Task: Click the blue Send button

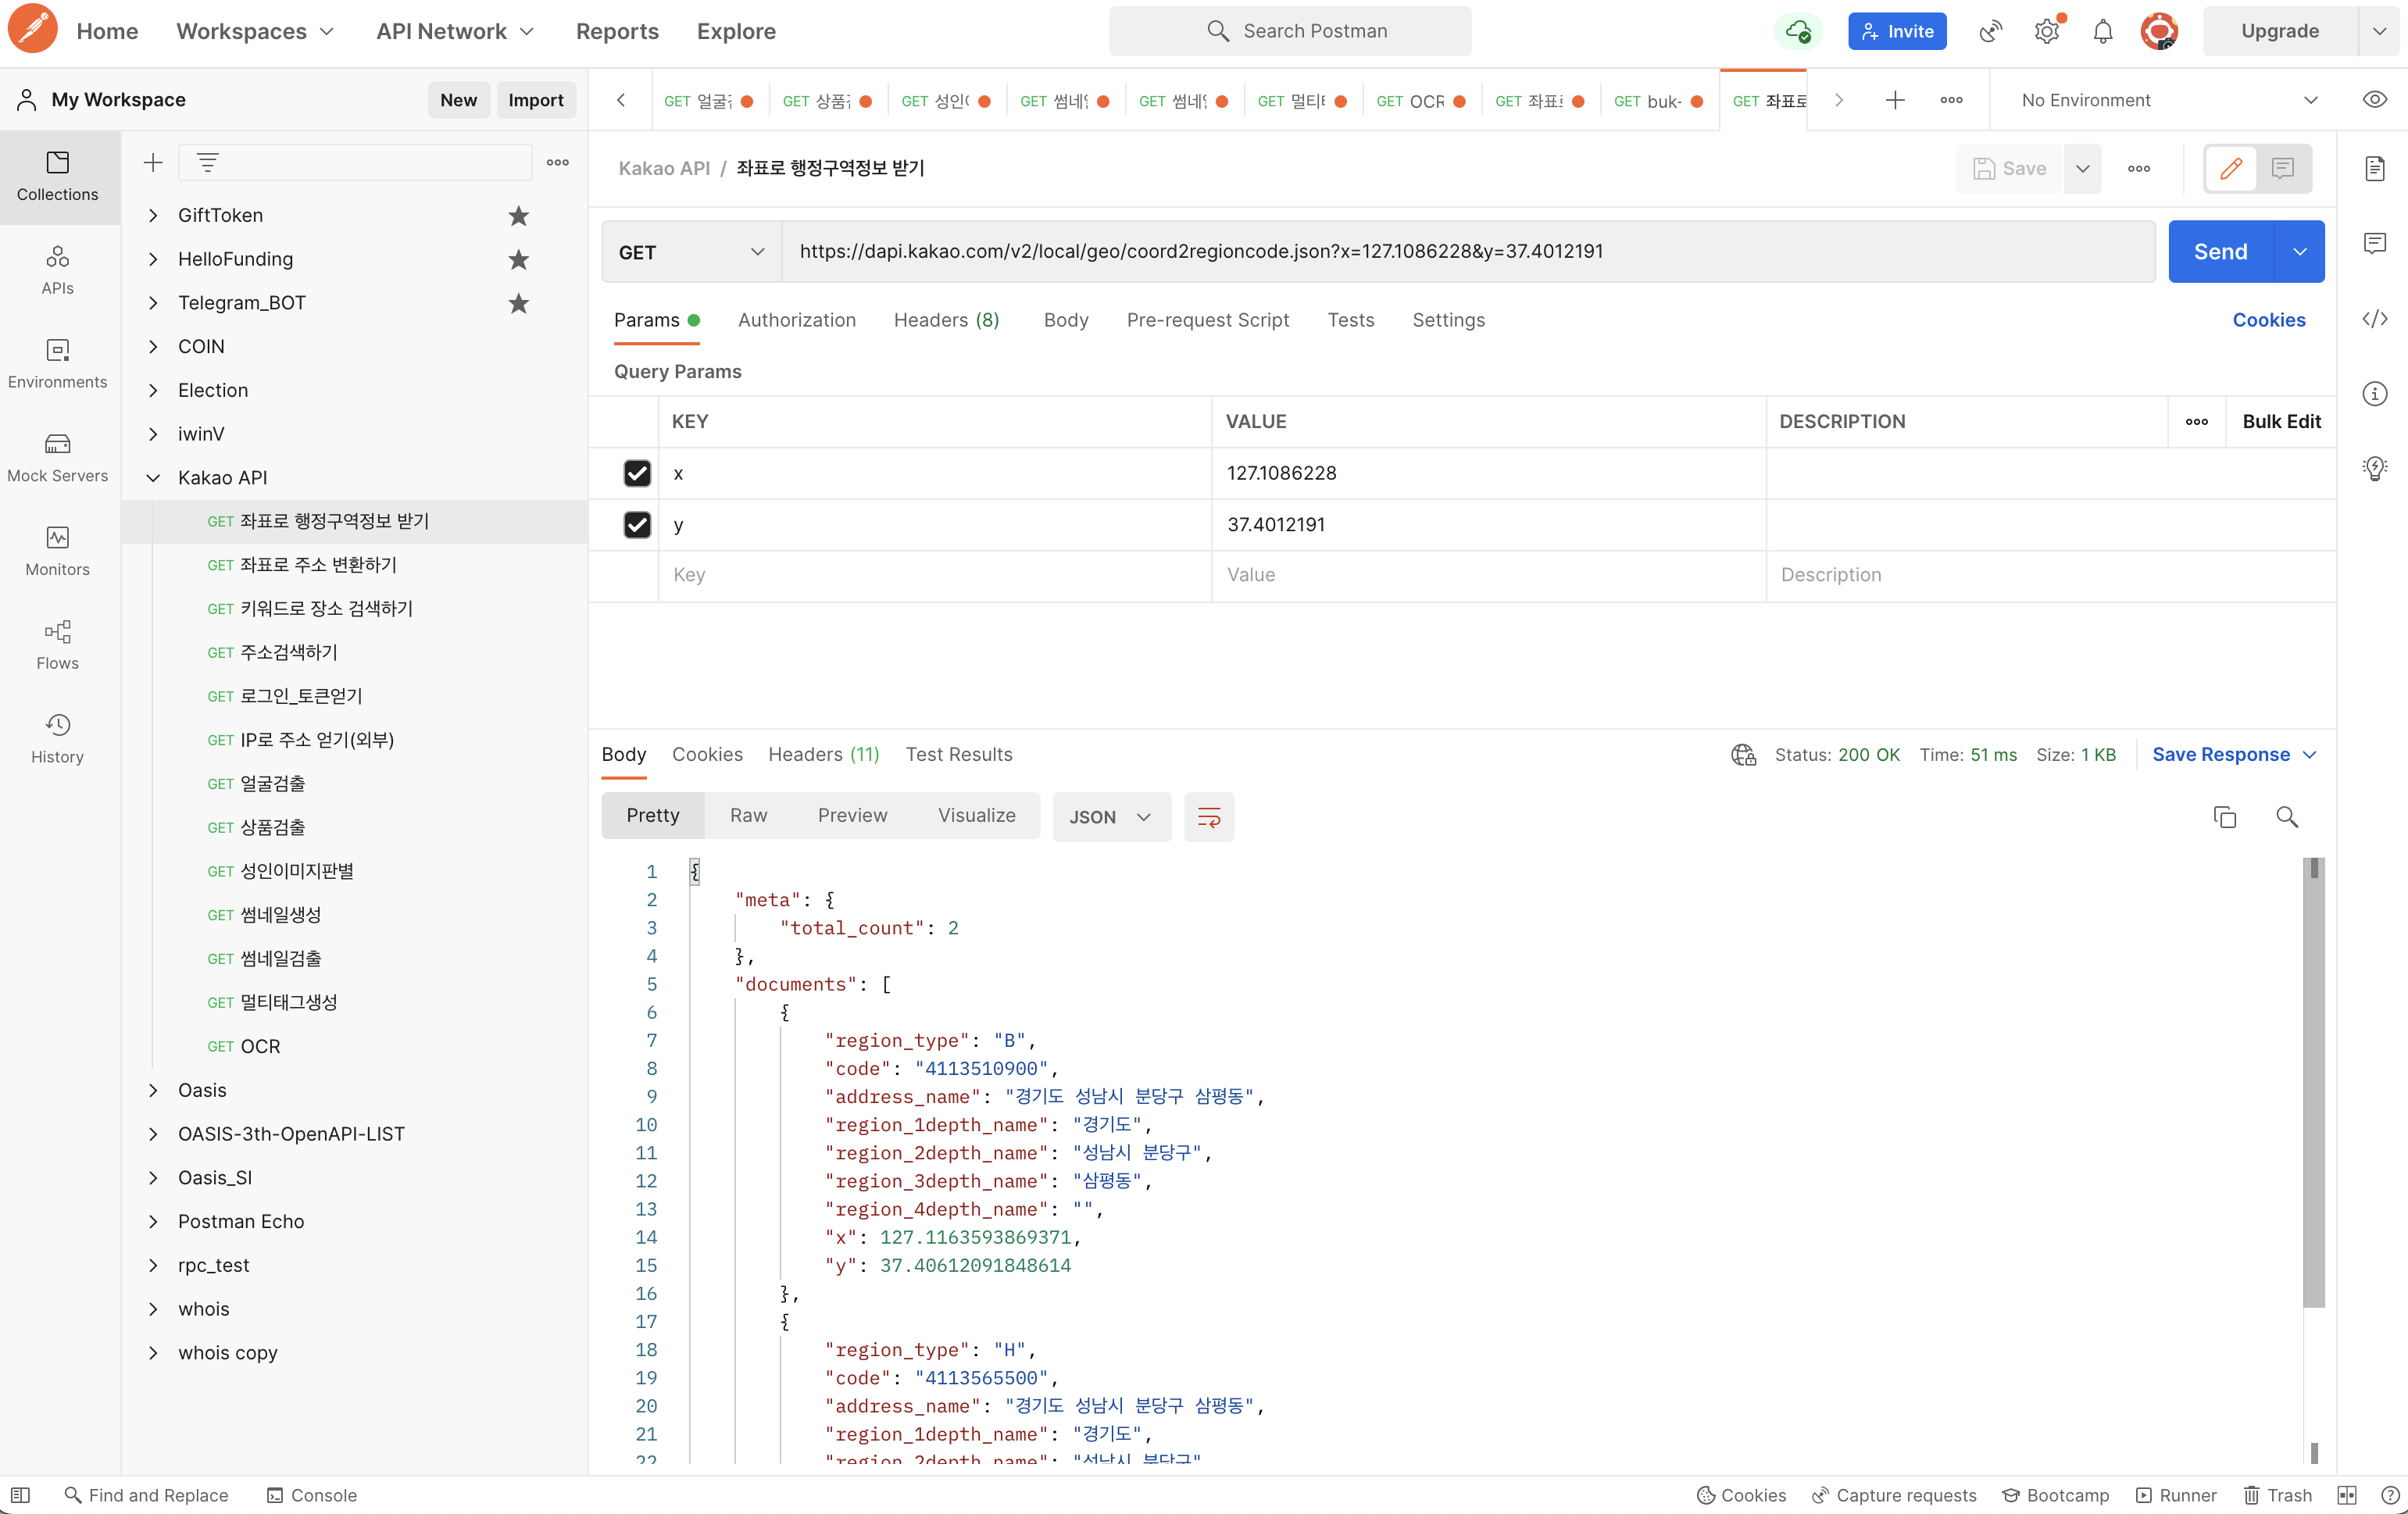Action: (x=2220, y=252)
